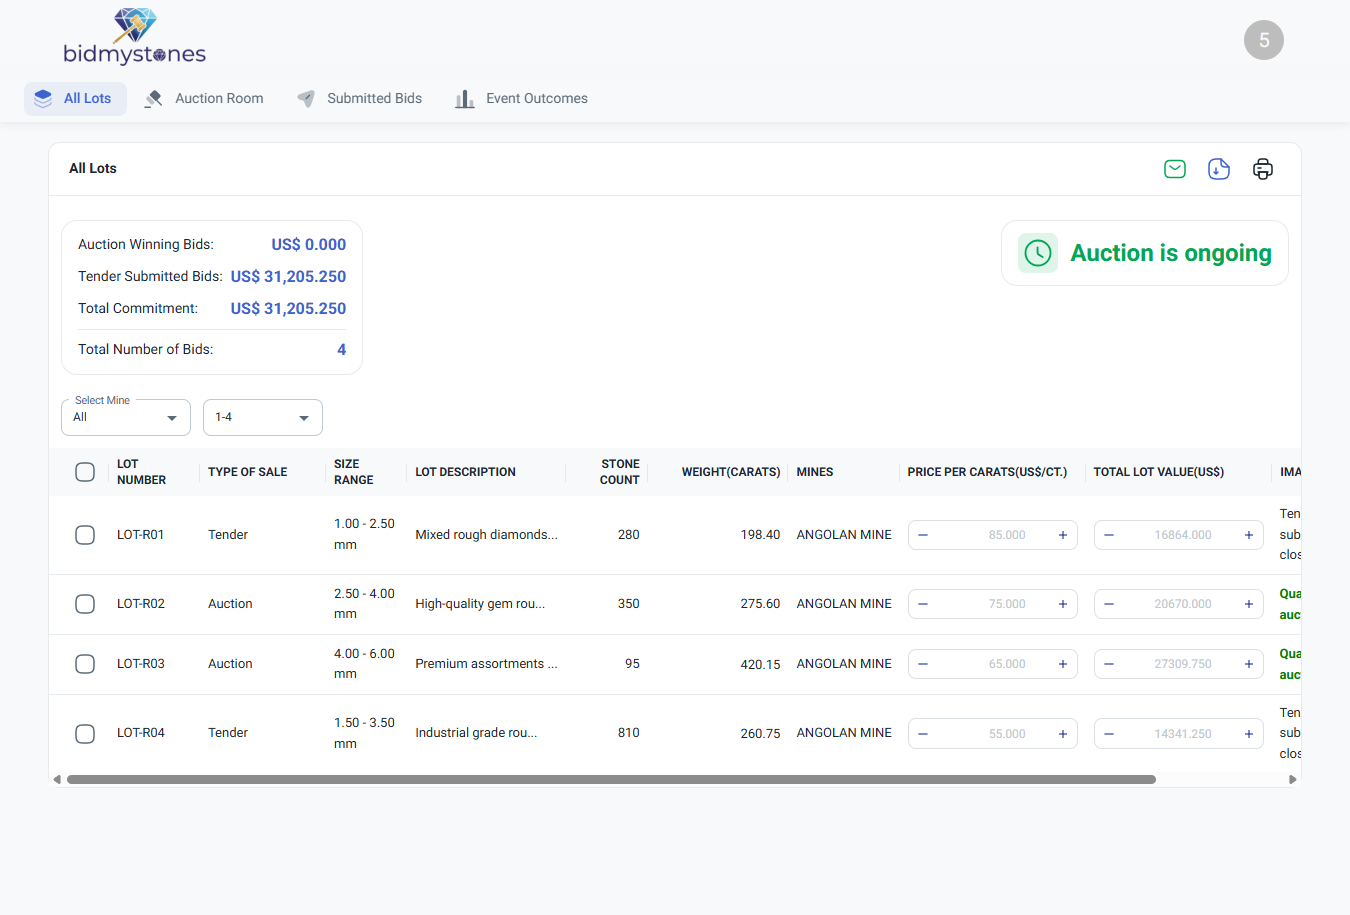
Task: Click the 'Premium assortments ...' description
Action: point(486,664)
